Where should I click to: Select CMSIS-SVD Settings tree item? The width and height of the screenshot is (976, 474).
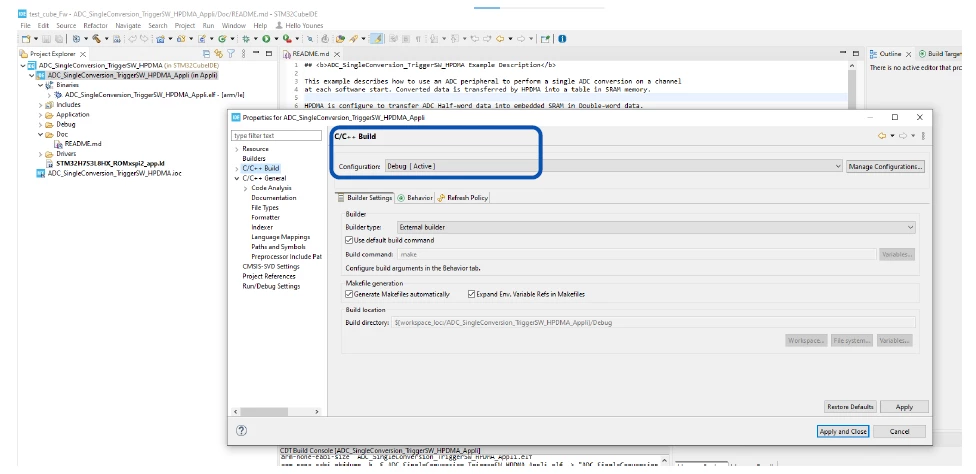(271, 266)
